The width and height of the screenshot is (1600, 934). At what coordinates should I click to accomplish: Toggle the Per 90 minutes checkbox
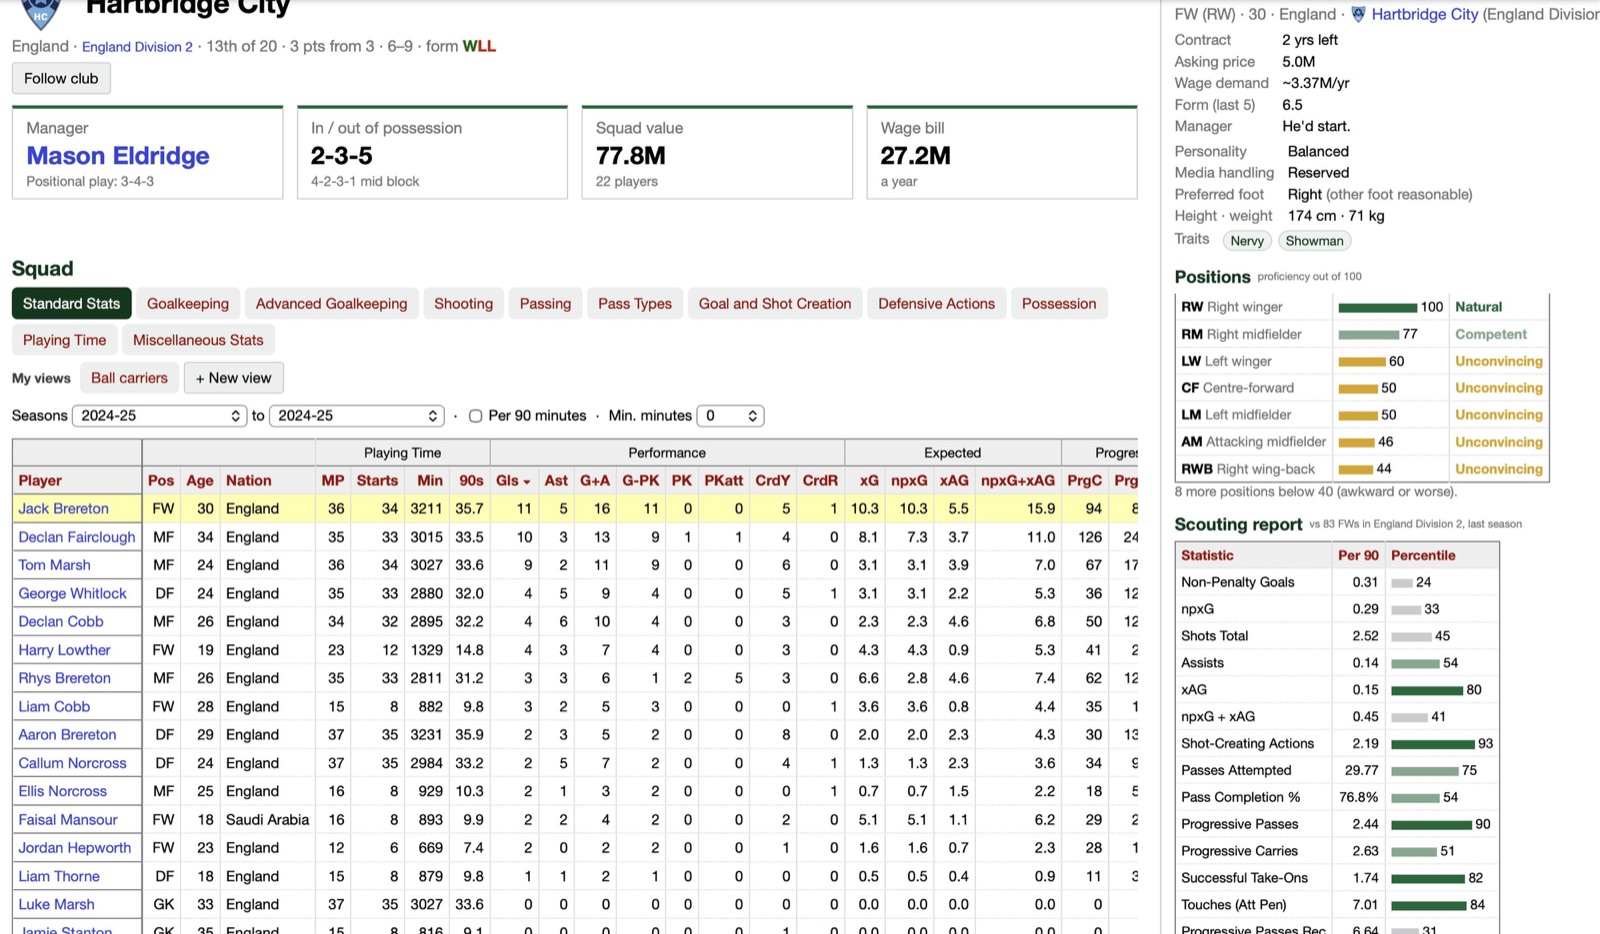tap(476, 416)
